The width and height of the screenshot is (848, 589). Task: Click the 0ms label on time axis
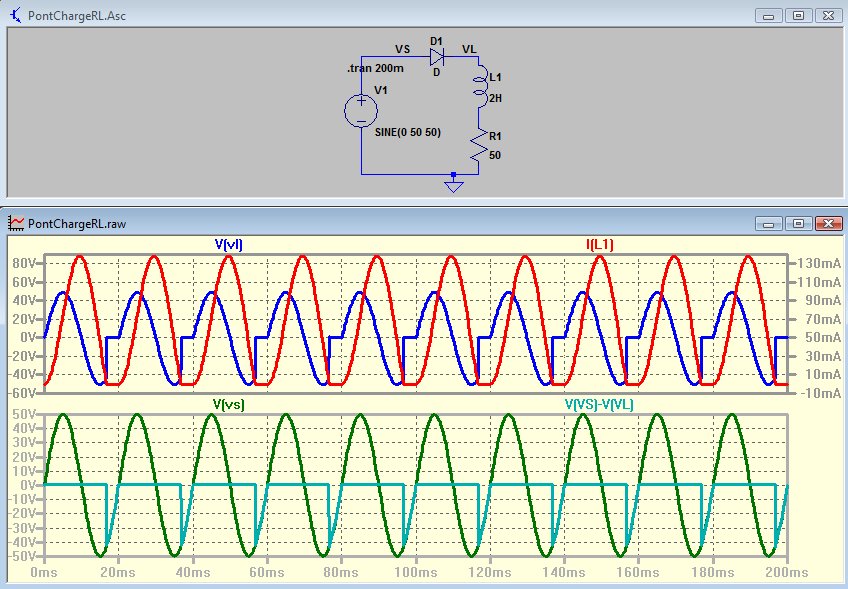[x=44, y=573]
